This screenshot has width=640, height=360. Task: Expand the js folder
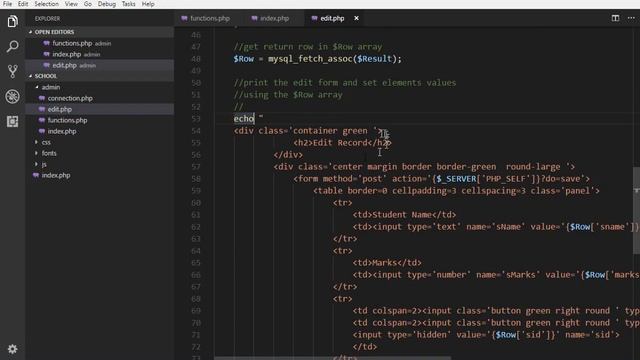(x=44, y=164)
